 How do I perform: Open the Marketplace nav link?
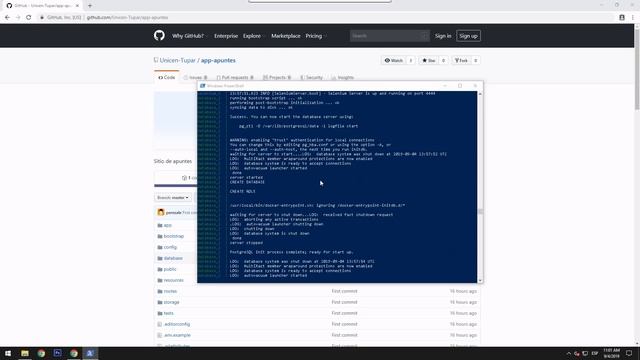(286, 36)
